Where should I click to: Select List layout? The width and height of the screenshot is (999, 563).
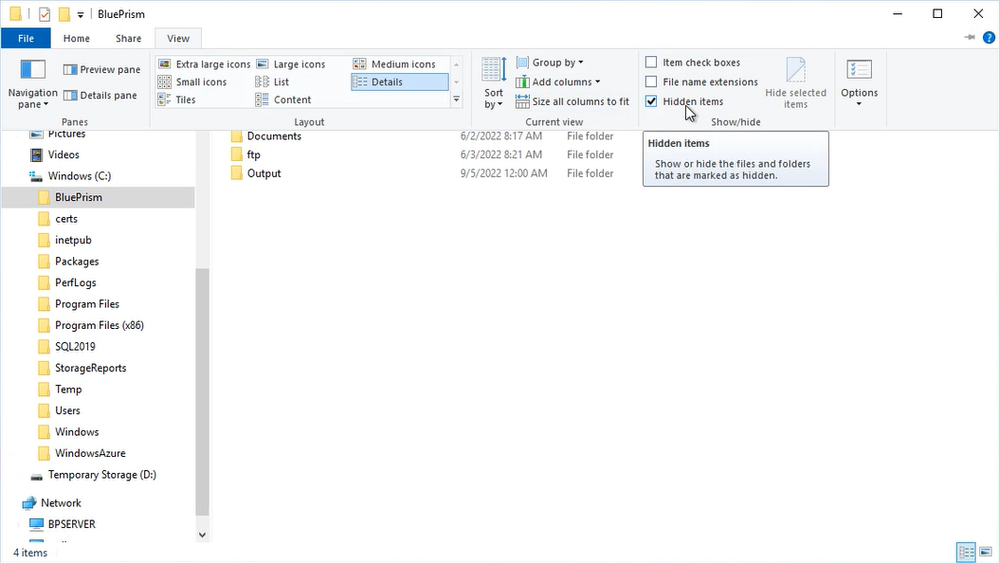pos(272,82)
